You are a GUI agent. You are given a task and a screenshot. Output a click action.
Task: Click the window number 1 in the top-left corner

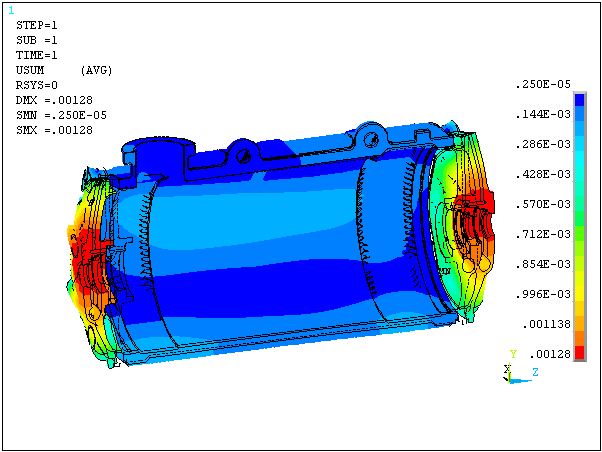(x=9, y=10)
